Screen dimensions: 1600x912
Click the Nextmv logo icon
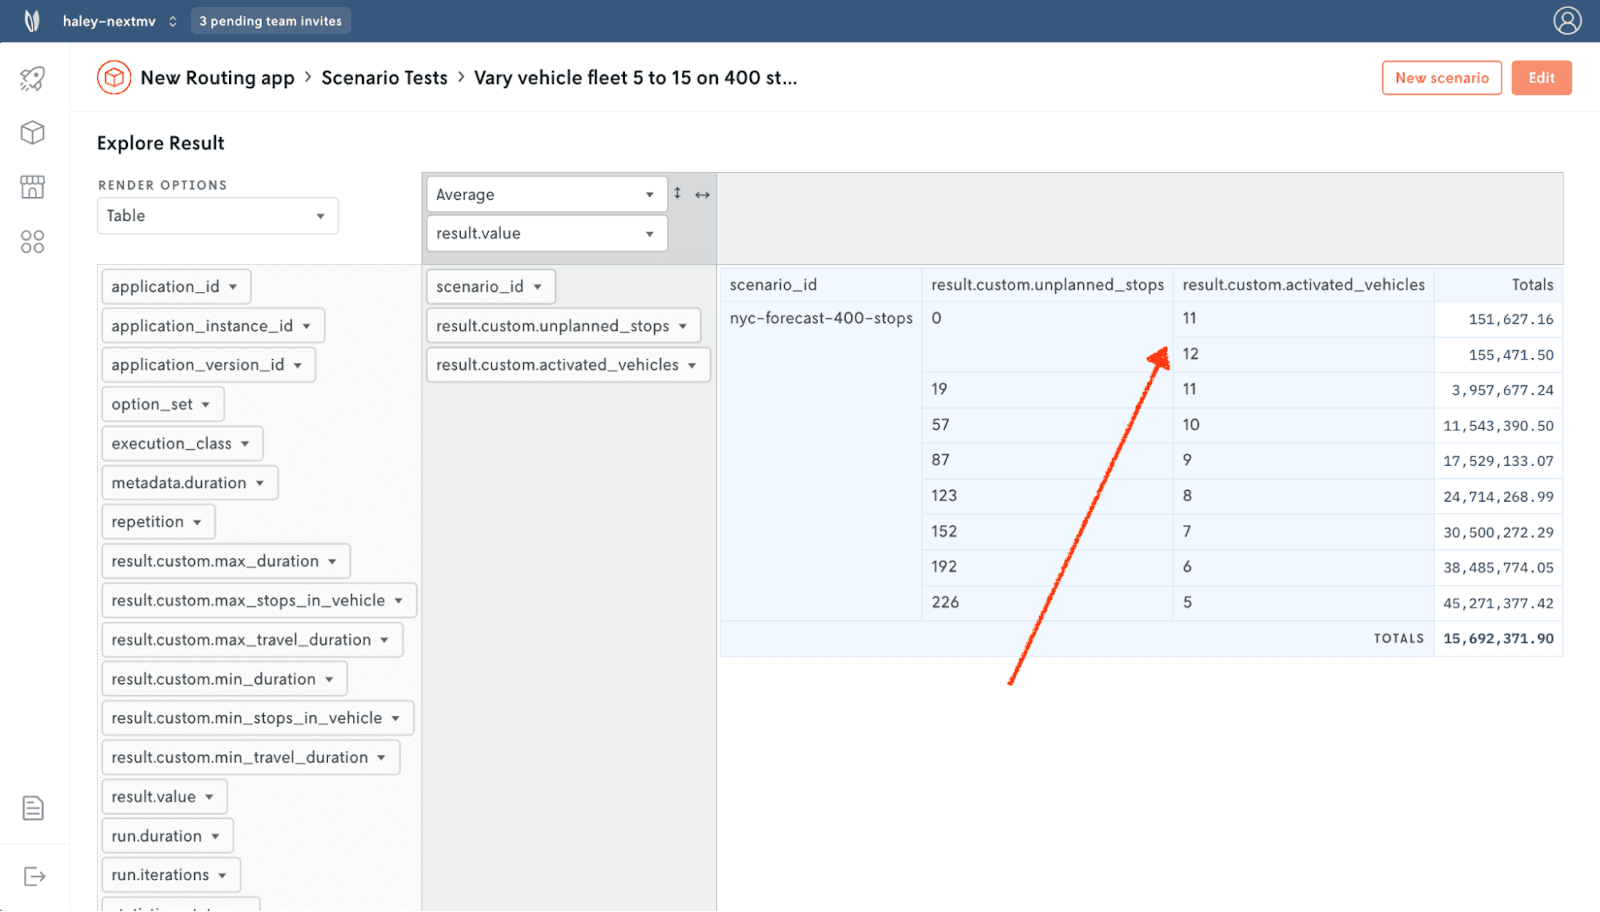coord(32,21)
